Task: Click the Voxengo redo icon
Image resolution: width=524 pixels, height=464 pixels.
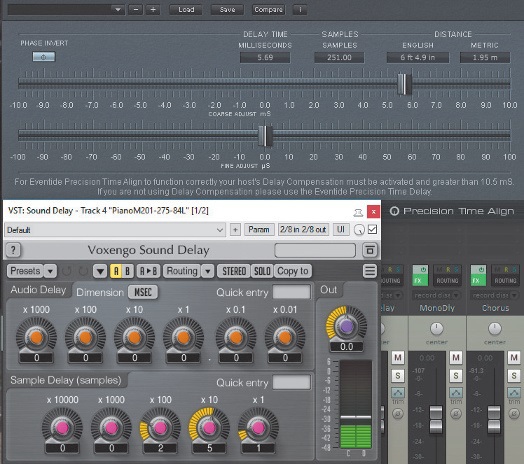Action: (83, 271)
